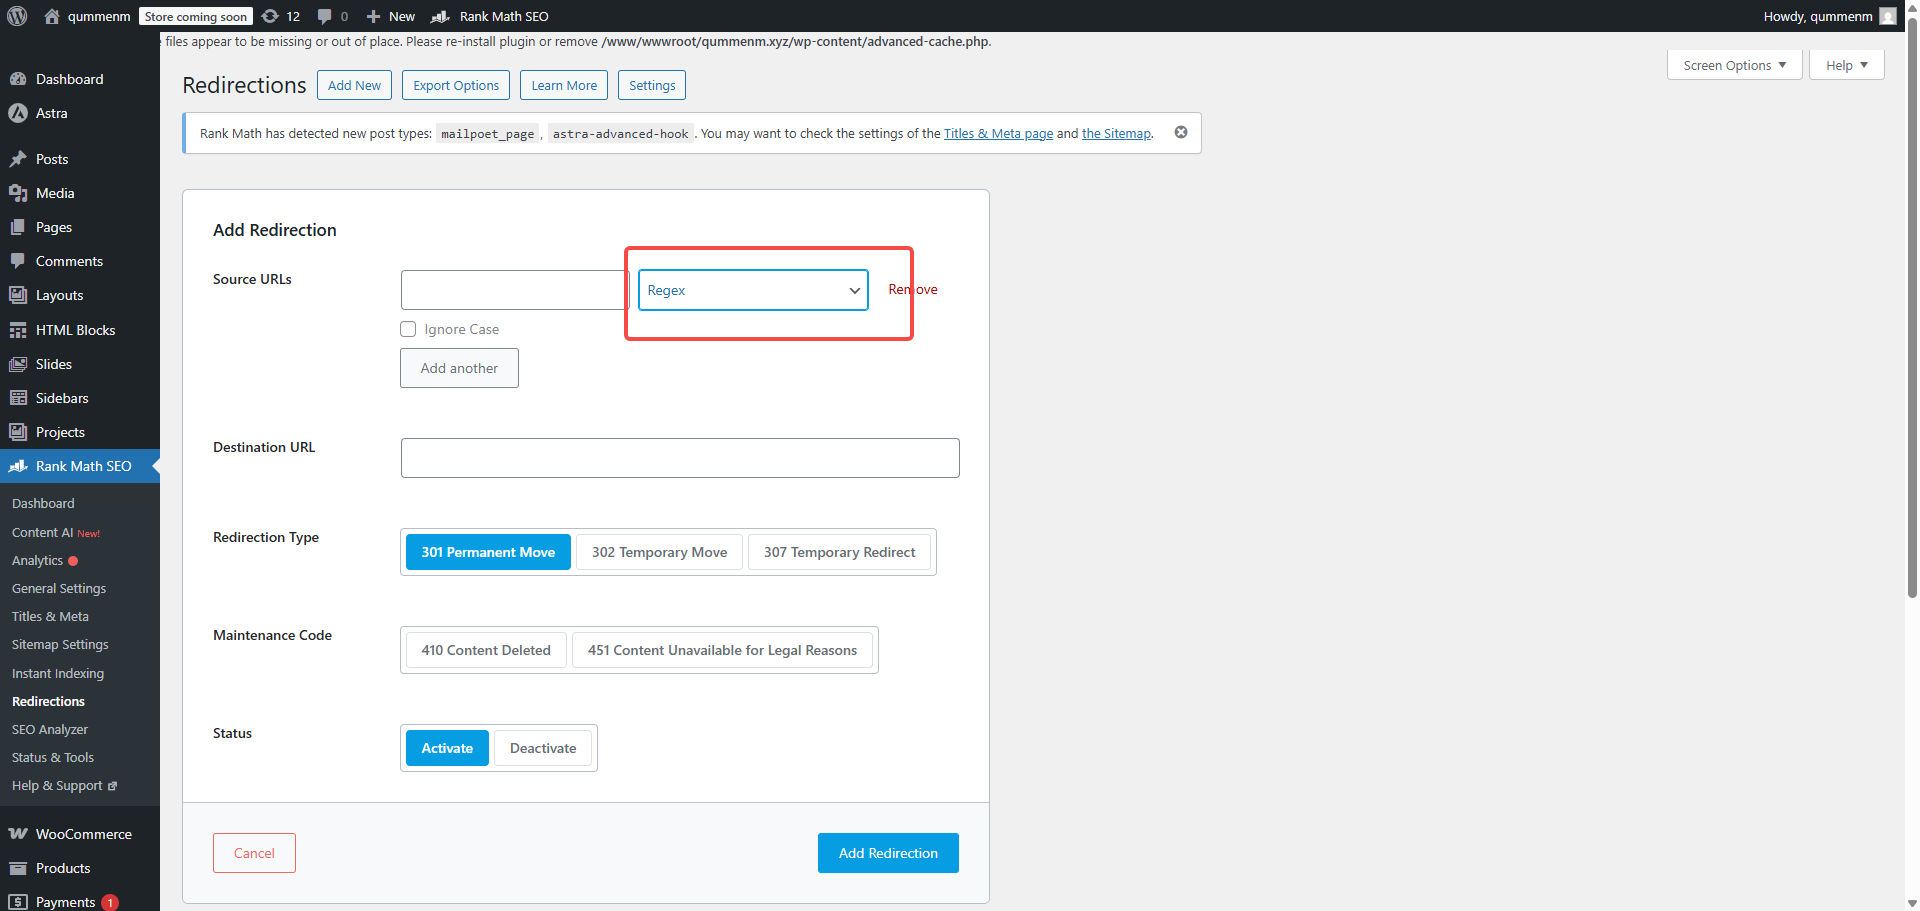
Task: Open the updates icon showing 12
Action: click(x=270, y=16)
